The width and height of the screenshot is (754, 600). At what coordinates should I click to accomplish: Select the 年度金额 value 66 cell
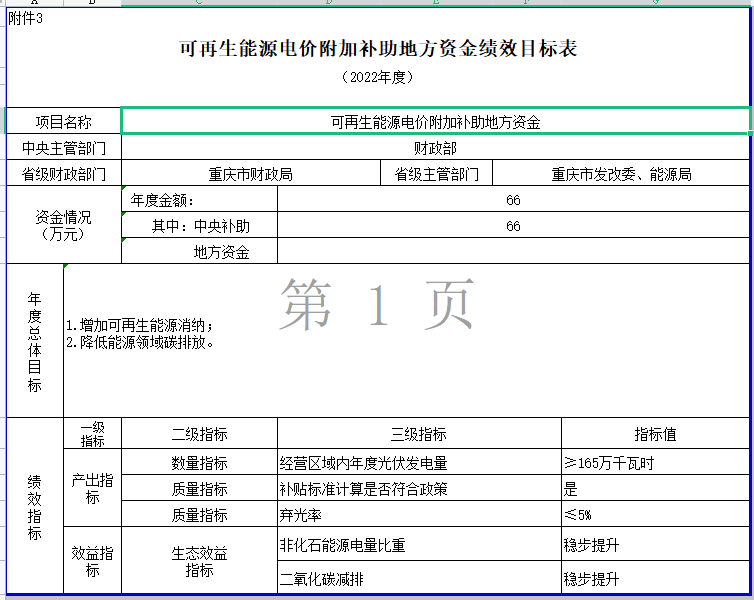click(513, 200)
